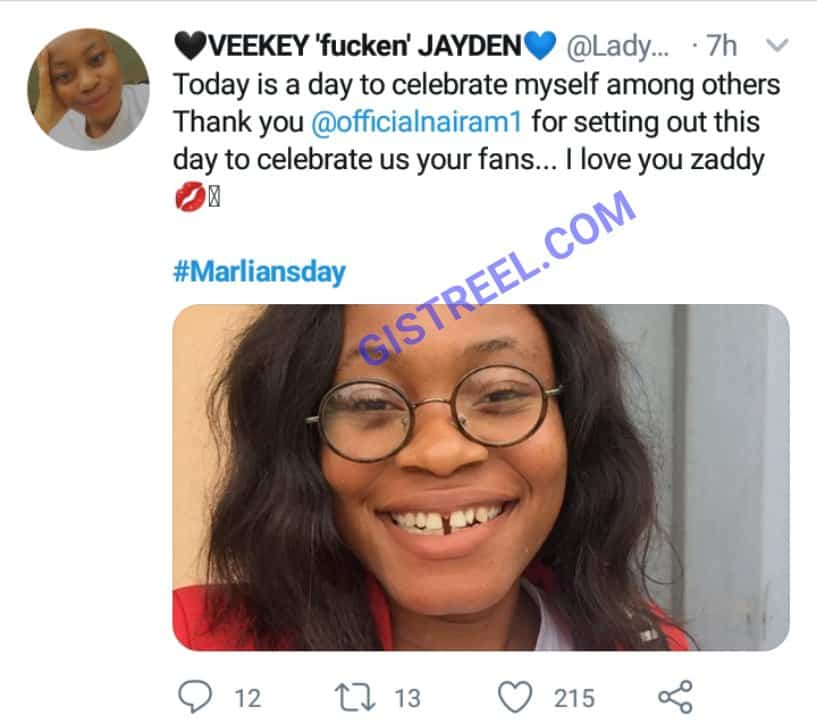
Task: Open the #Marliansday hashtag
Action: (x=259, y=271)
